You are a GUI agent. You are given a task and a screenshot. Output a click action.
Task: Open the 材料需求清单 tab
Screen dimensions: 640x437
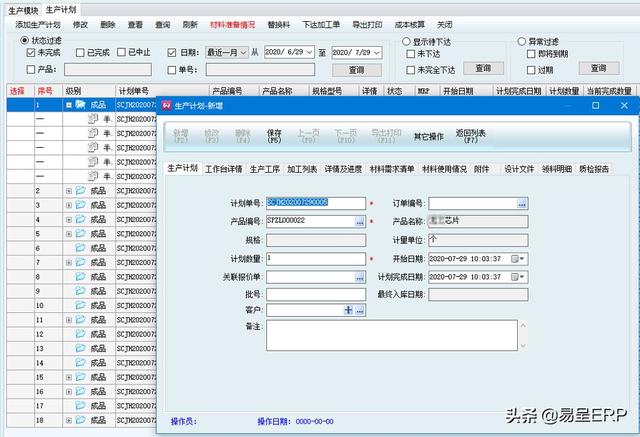click(393, 169)
